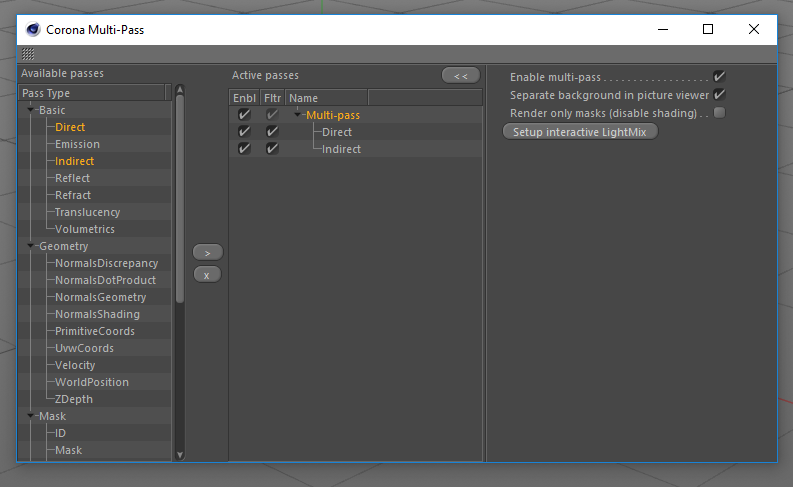Select Indirect in Active passes list
Screen dimensions: 793x487
341,149
